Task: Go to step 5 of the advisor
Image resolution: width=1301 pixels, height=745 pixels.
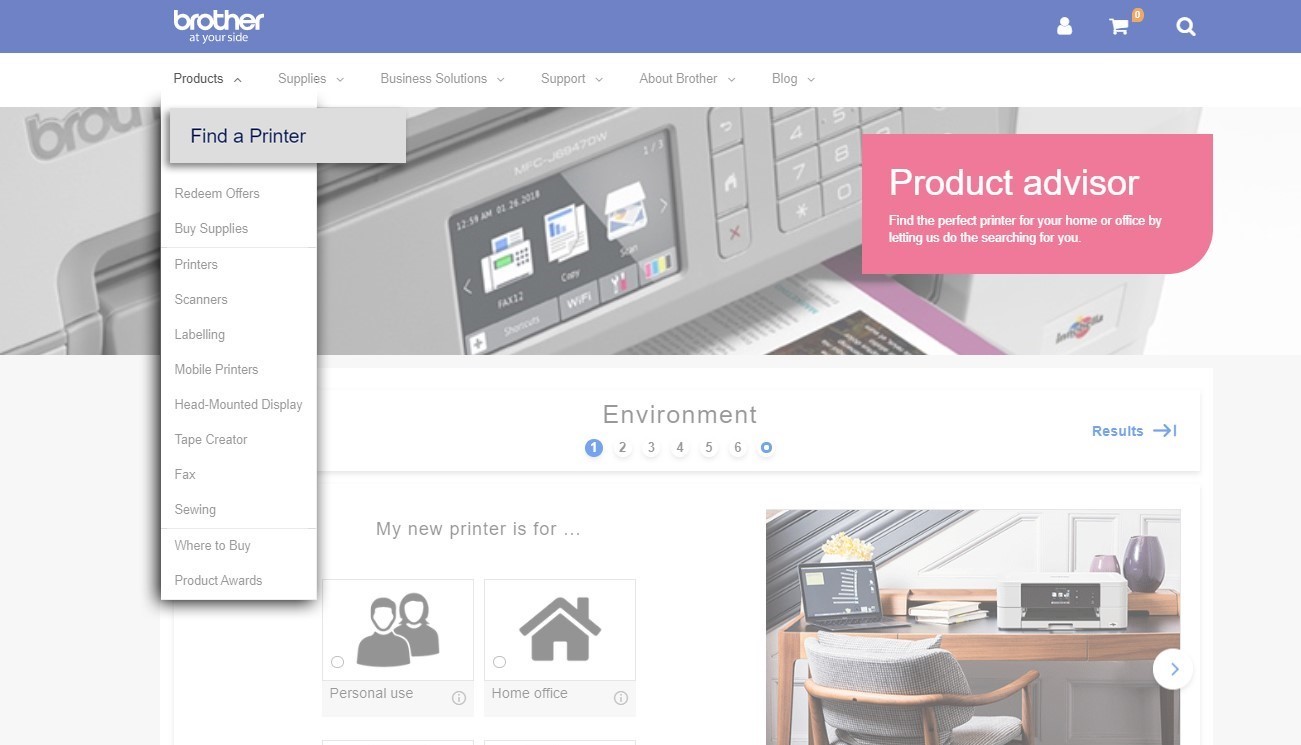Action: pos(709,448)
